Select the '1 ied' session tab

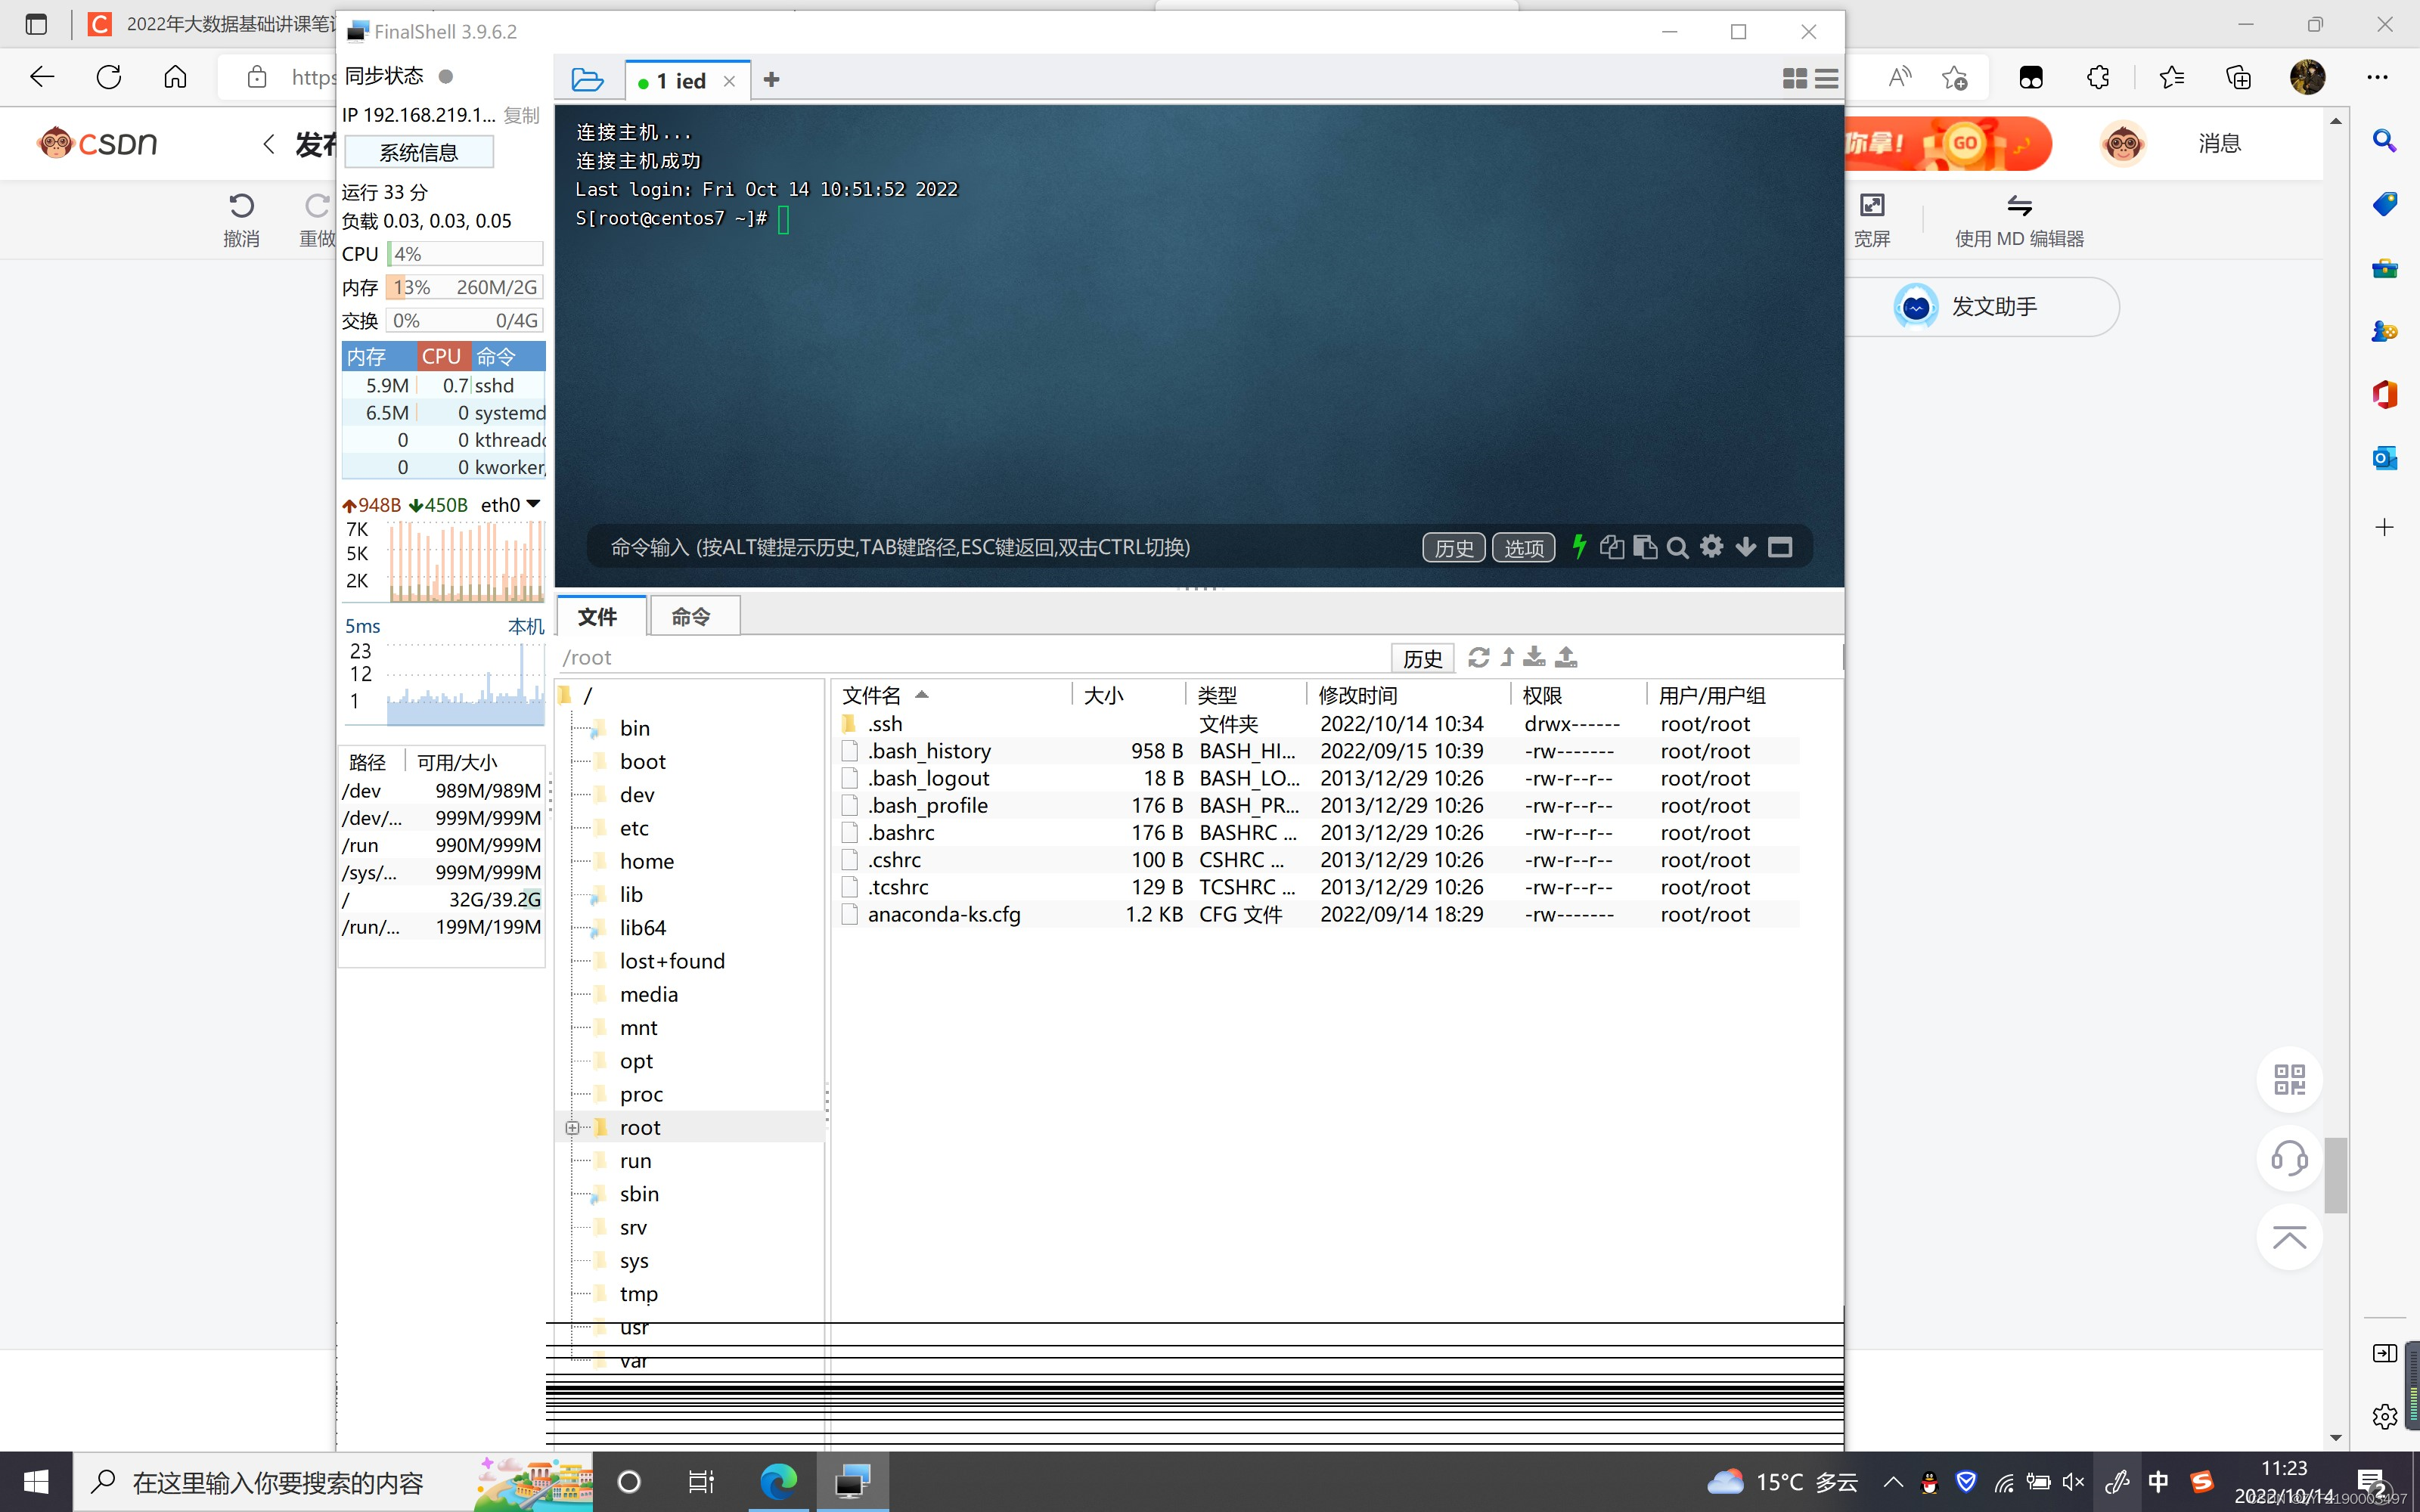681,81
